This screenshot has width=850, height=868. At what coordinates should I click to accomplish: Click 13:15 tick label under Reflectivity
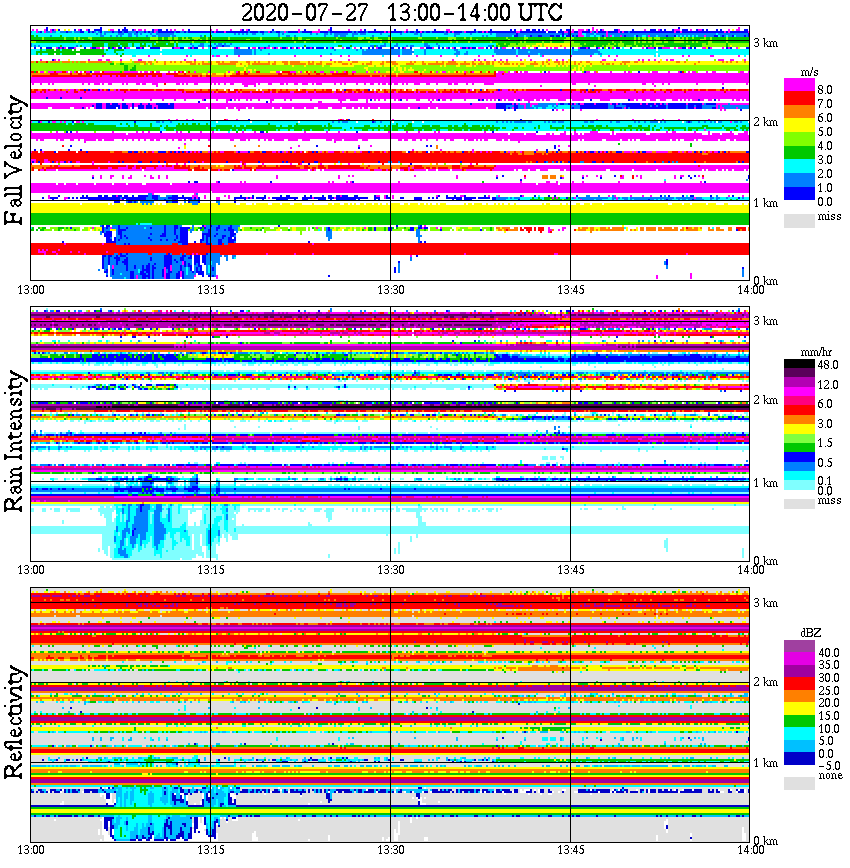click(x=210, y=850)
